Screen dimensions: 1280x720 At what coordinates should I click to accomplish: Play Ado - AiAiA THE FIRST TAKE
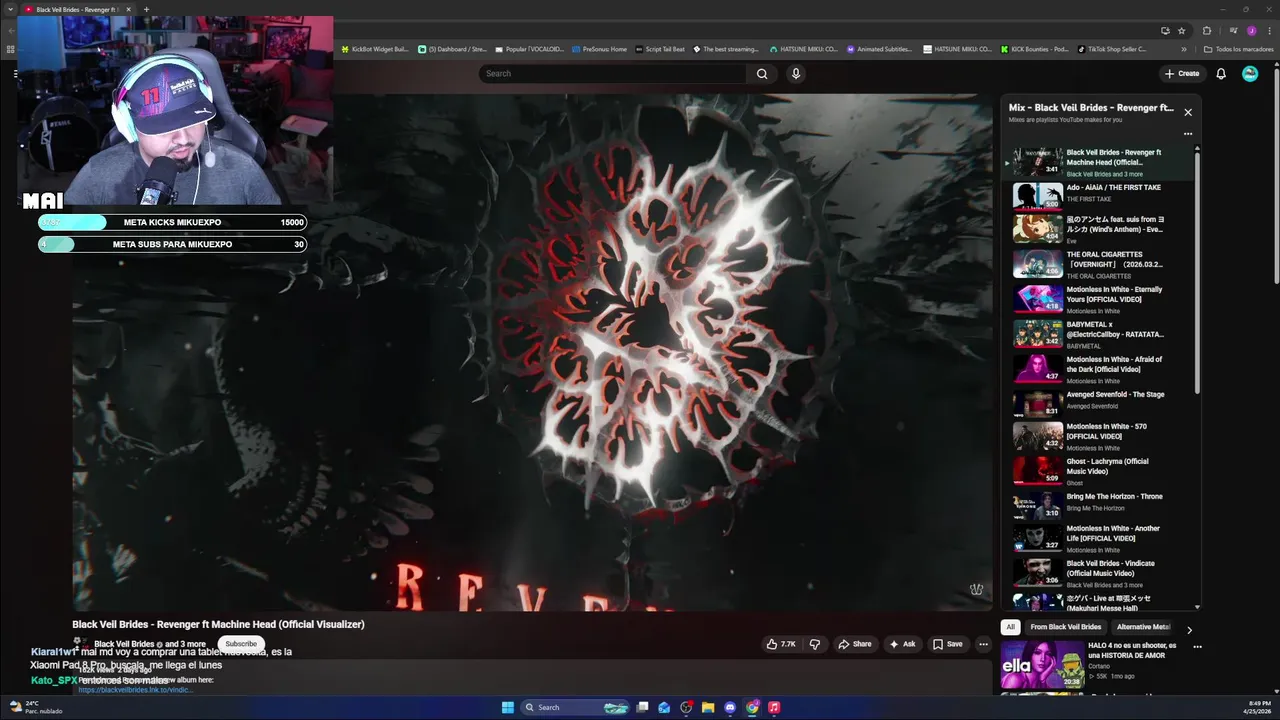point(1100,195)
